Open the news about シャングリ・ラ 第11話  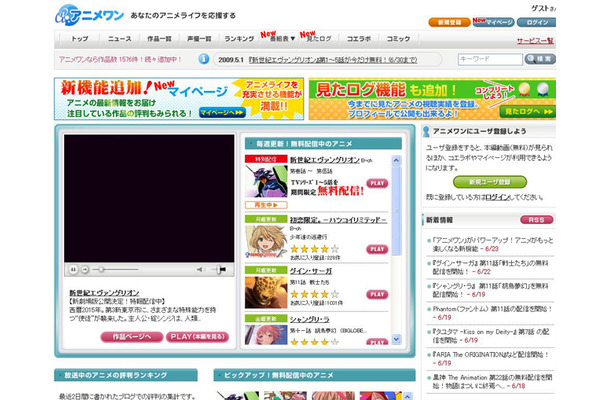491,290
